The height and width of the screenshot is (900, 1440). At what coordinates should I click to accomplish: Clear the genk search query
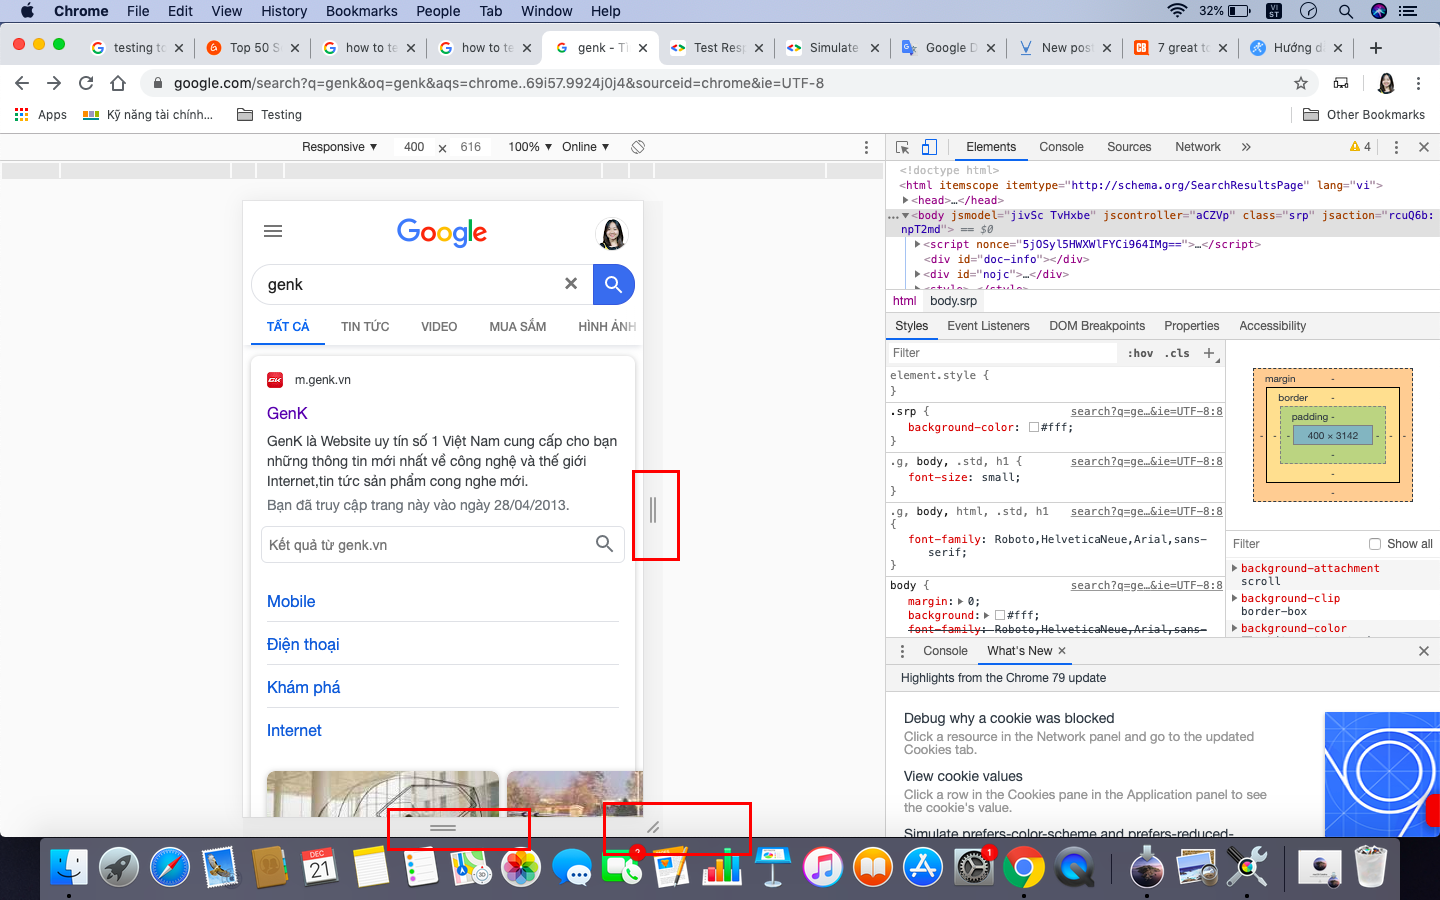tap(571, 284)
